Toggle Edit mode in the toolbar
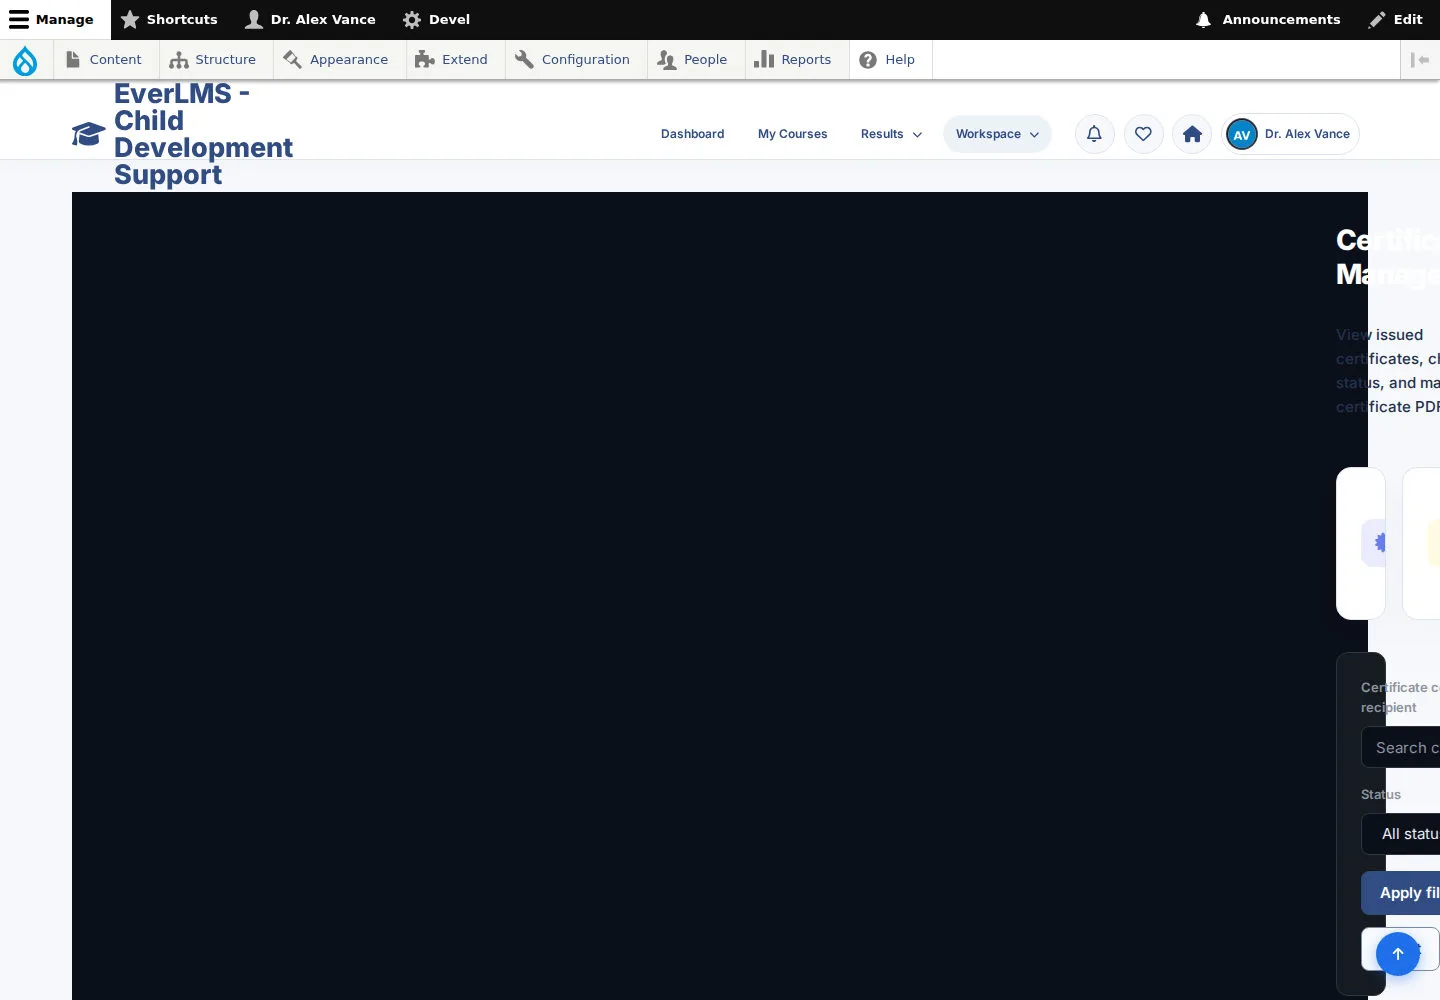The image size is (1440, 1000). click(x=1396, y=20)
